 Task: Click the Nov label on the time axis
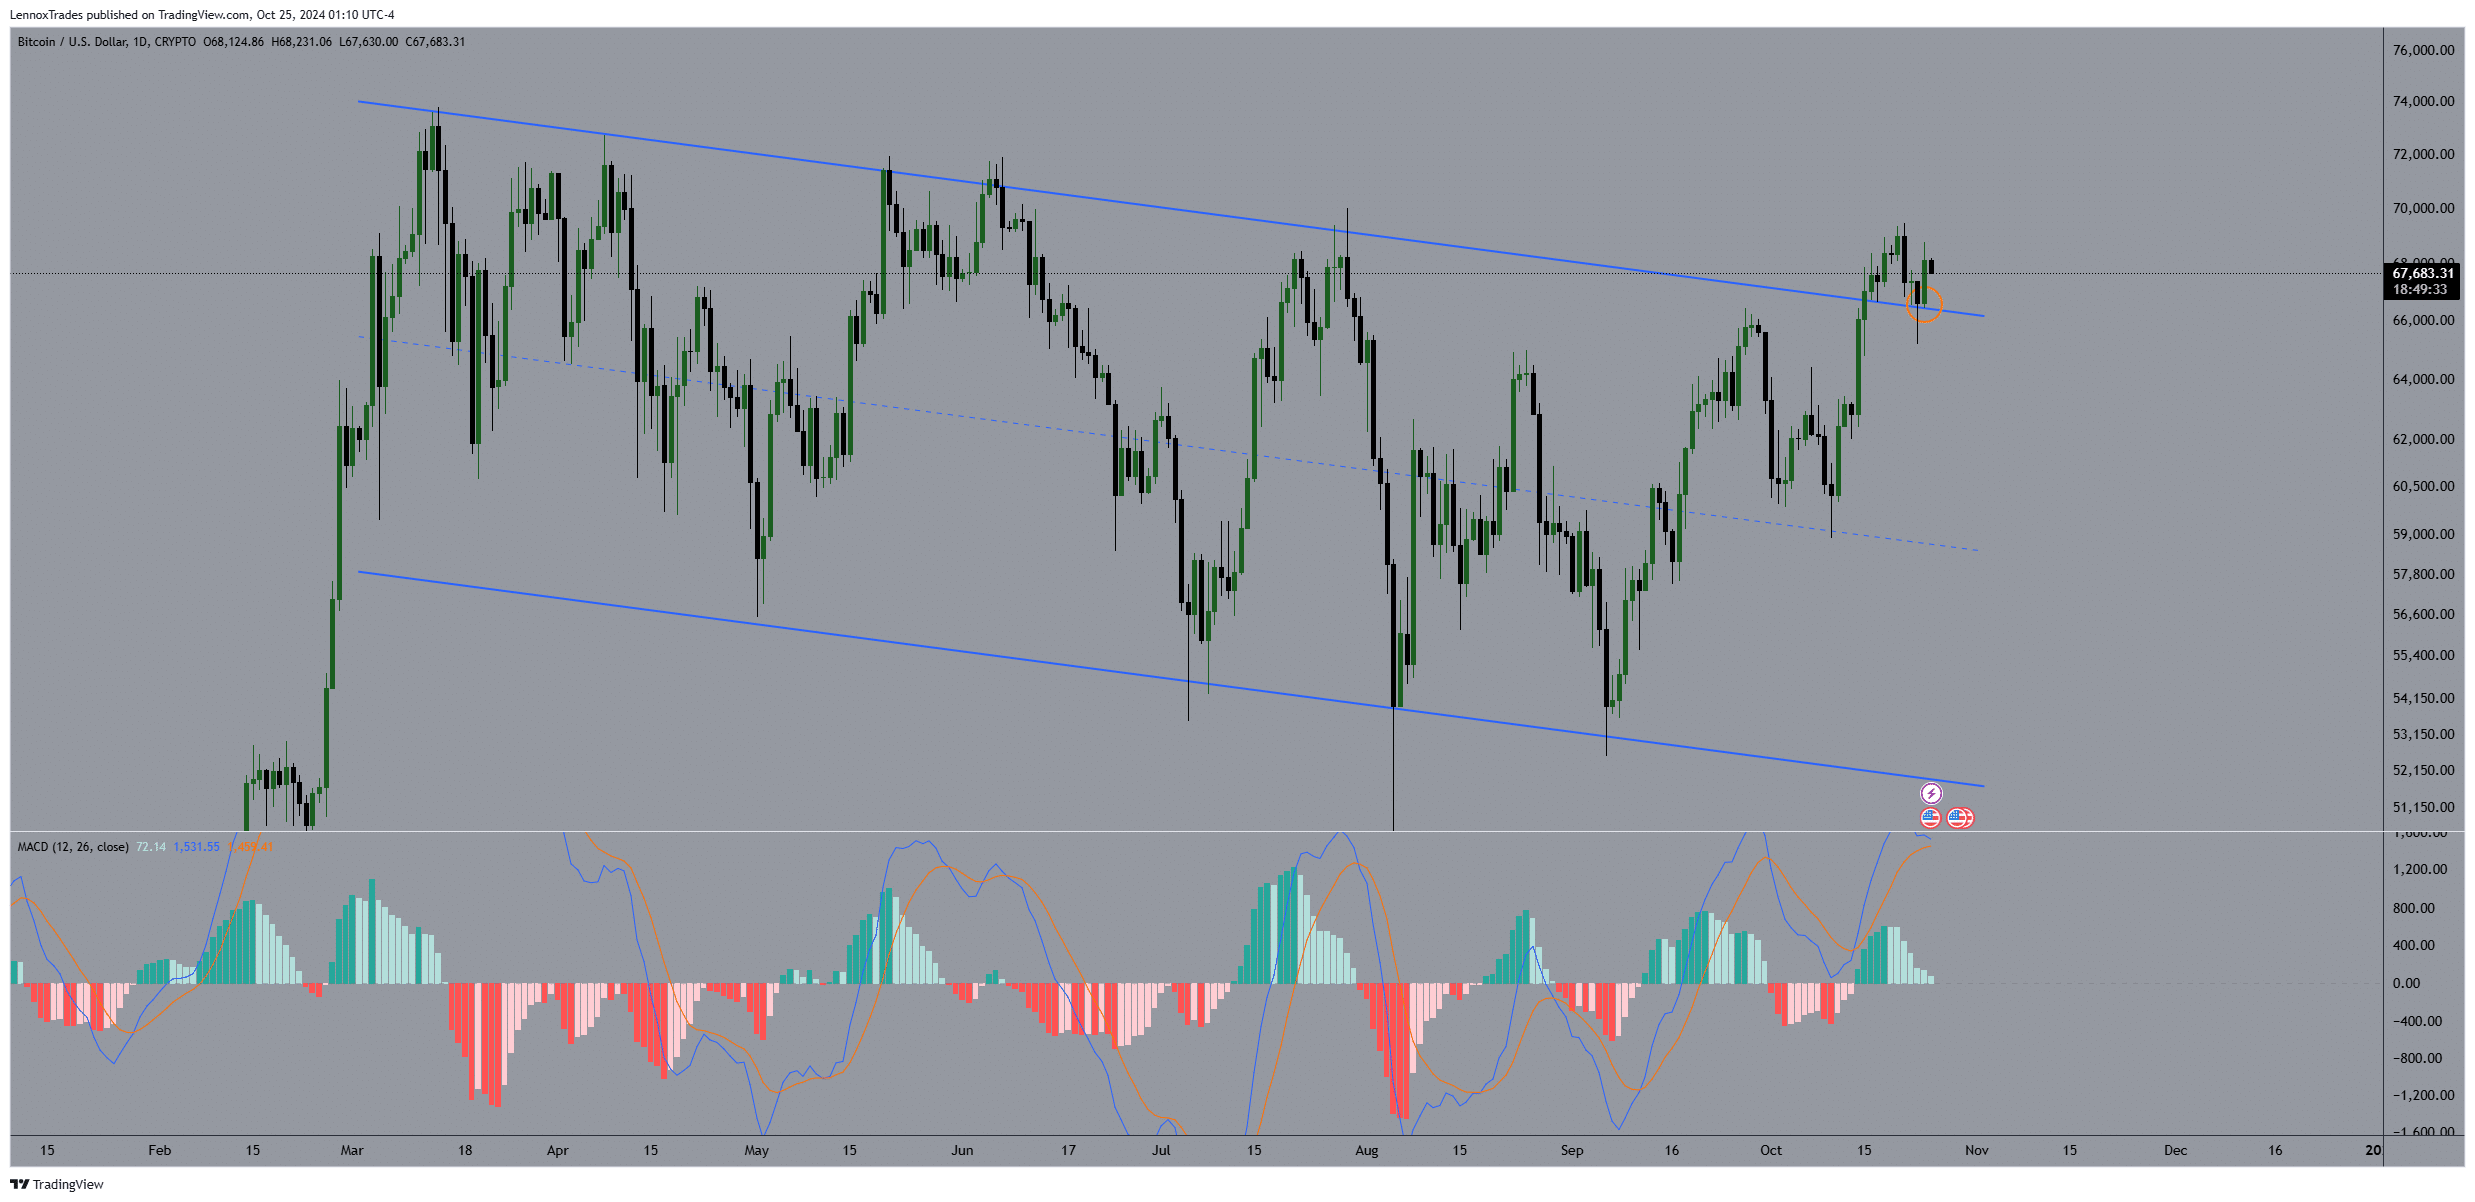1977,1150
